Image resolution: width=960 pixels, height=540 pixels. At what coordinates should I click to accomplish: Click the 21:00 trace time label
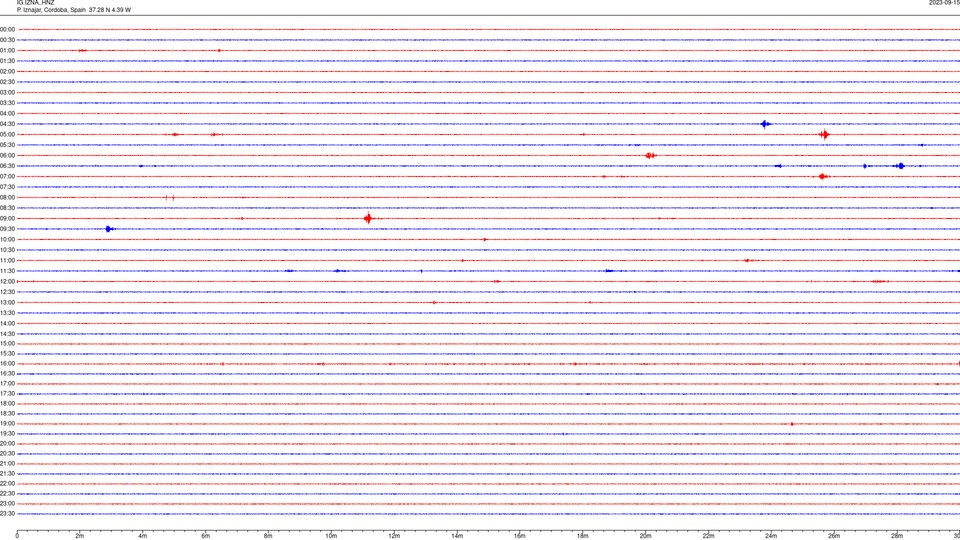(7, 463)
